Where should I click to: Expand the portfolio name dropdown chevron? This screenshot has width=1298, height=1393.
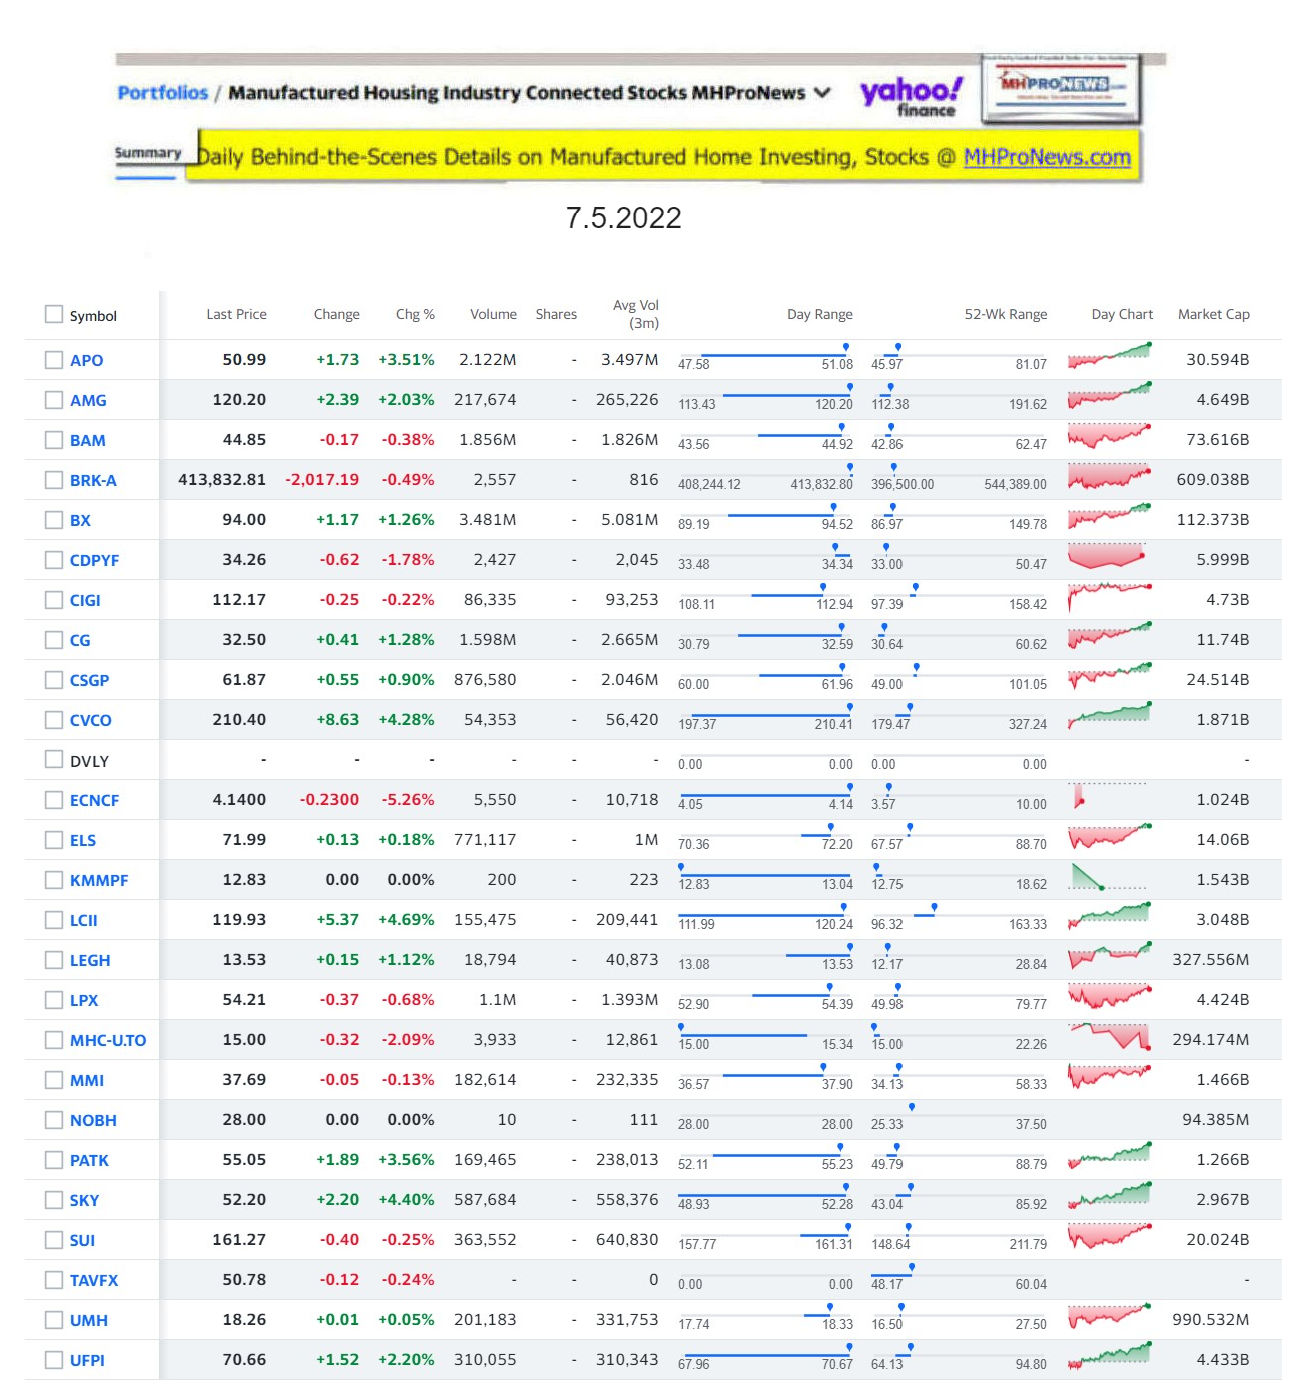point(822,93)
